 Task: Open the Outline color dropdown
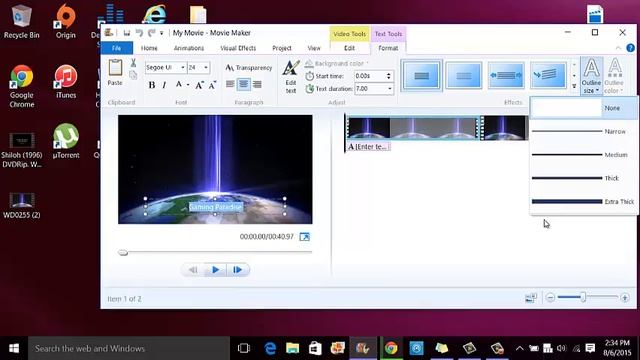click(x=614, y=76)
